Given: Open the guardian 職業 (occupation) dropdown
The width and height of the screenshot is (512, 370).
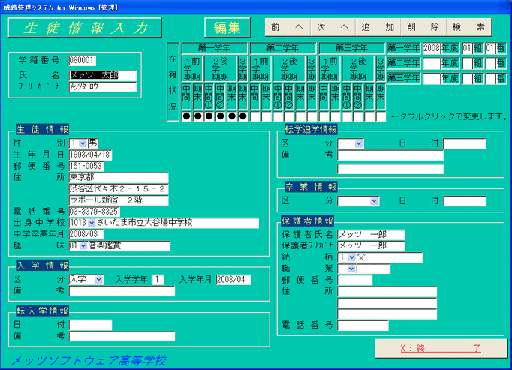Looking at the screenshot, I should (352, 269).
